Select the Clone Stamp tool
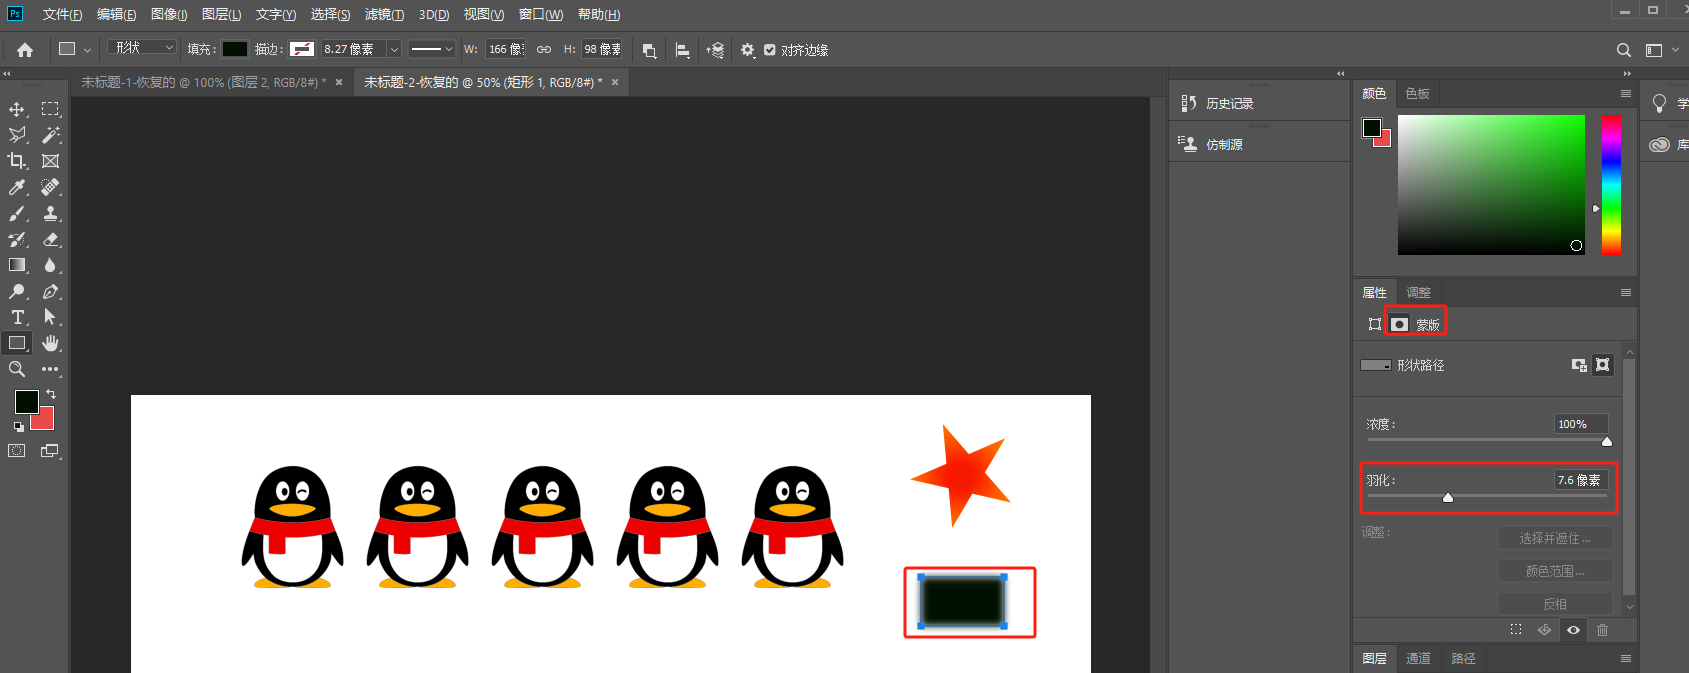The image size is (1689, 673). (x=50, y=213)
